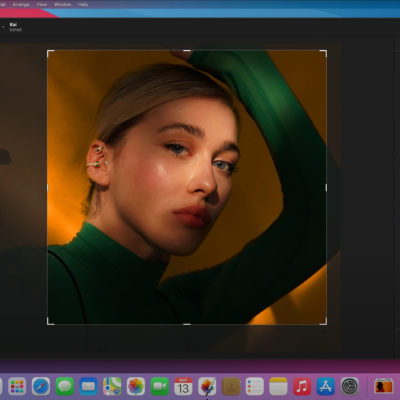400x400 pixels.
Task: Open the portrait thumbnail in dock
Action: point(384,386)
